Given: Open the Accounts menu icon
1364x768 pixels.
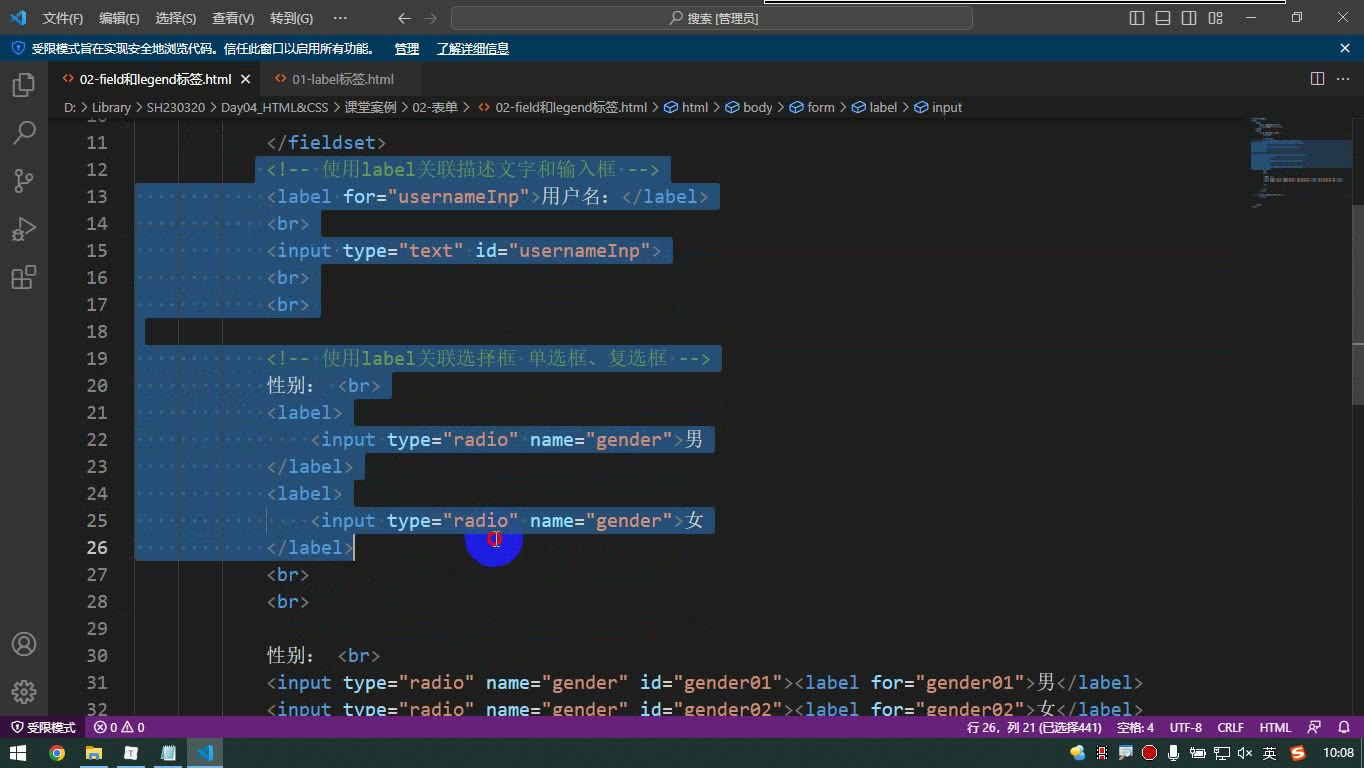Looking at the screenshot, I should (x=23, y=644).
